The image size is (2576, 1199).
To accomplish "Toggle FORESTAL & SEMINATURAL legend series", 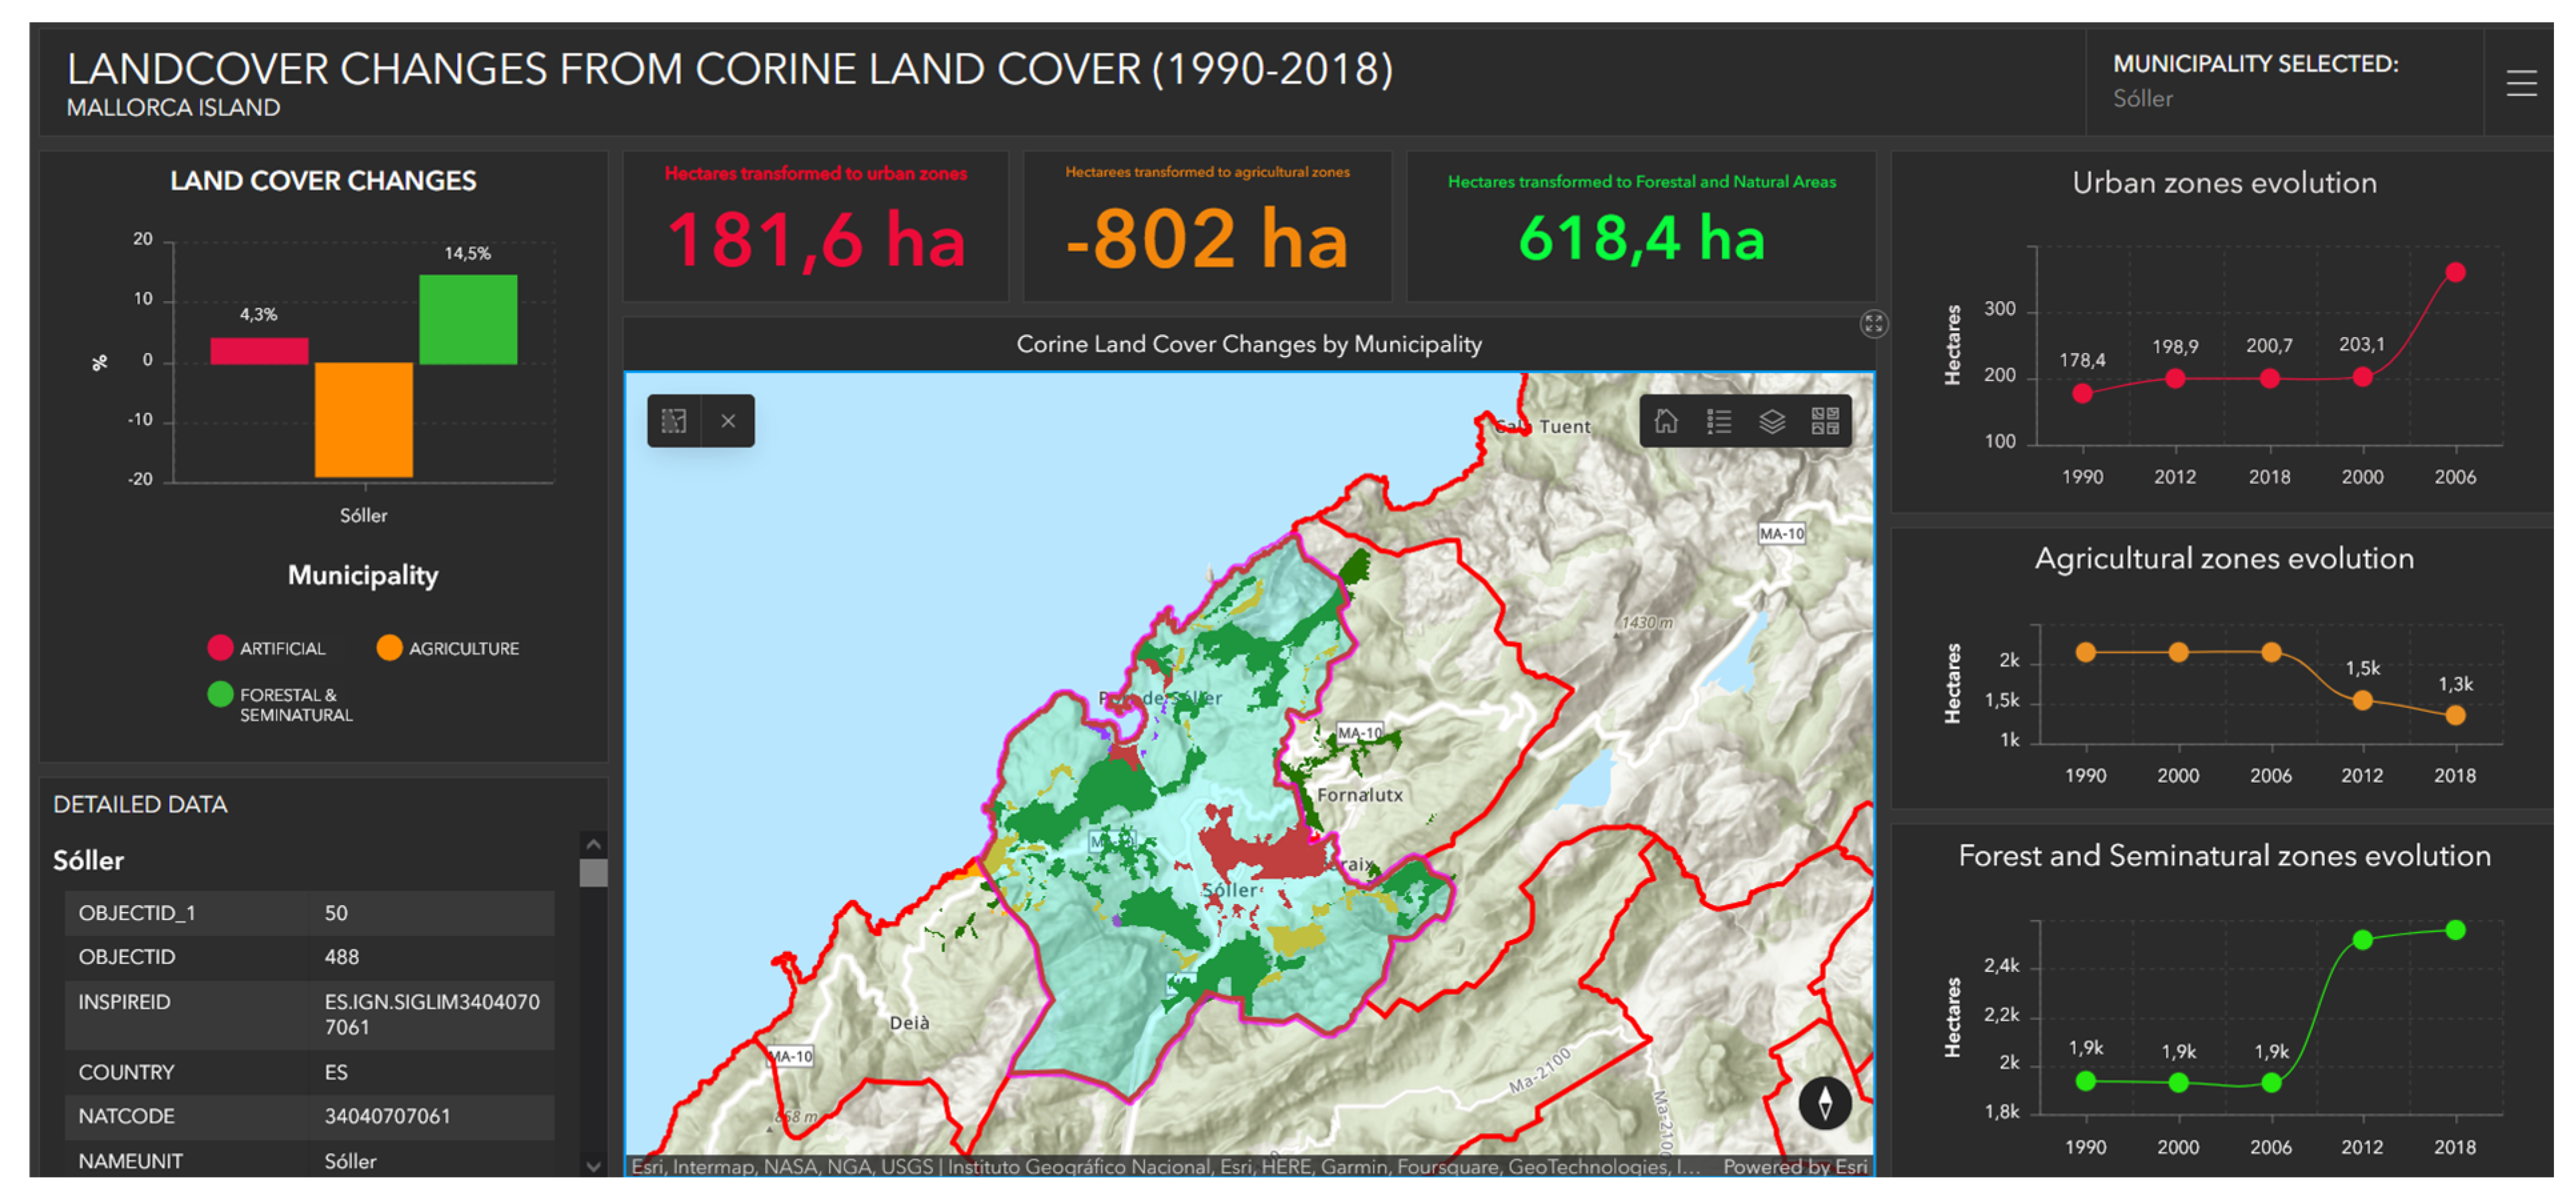I will click(280, 703).
